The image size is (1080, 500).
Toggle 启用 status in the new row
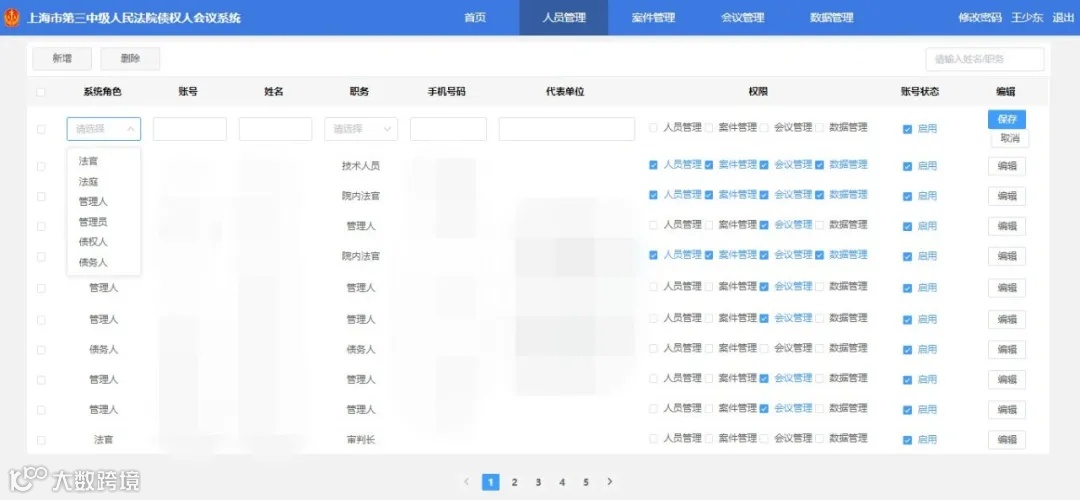[x=907, y=129]
